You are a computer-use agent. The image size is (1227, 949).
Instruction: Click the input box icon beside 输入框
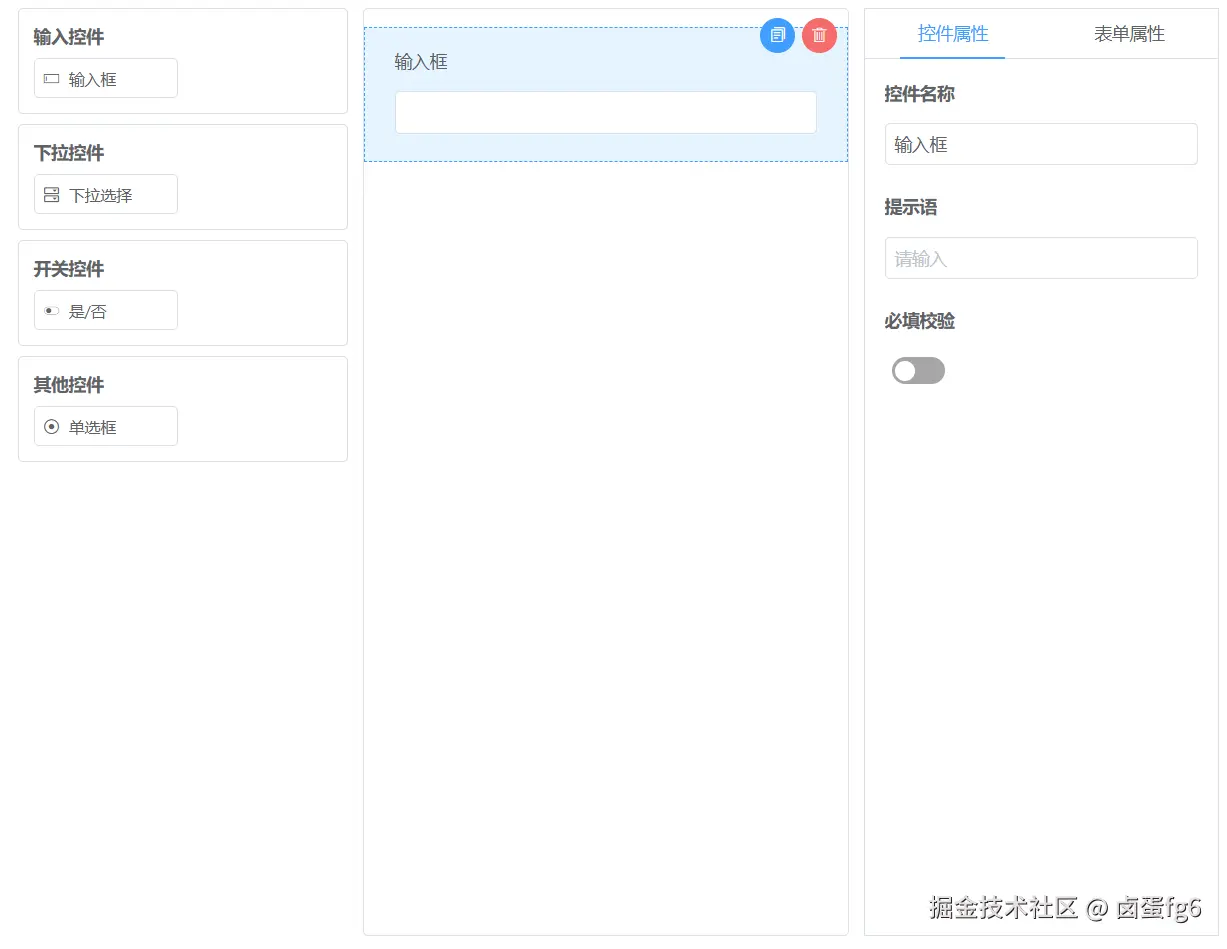51,78
